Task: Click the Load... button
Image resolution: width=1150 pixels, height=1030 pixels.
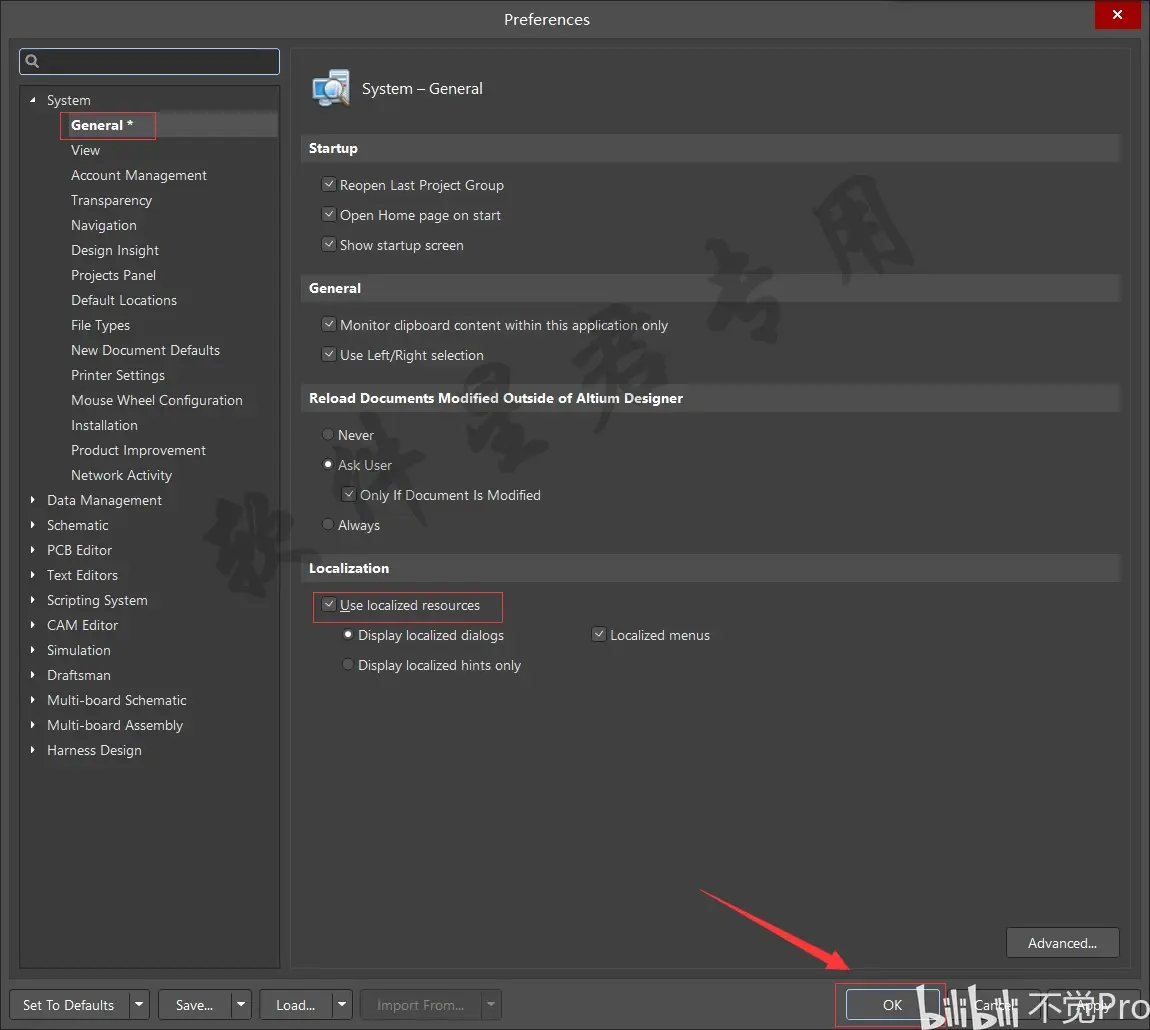Action: point(296,1004)
